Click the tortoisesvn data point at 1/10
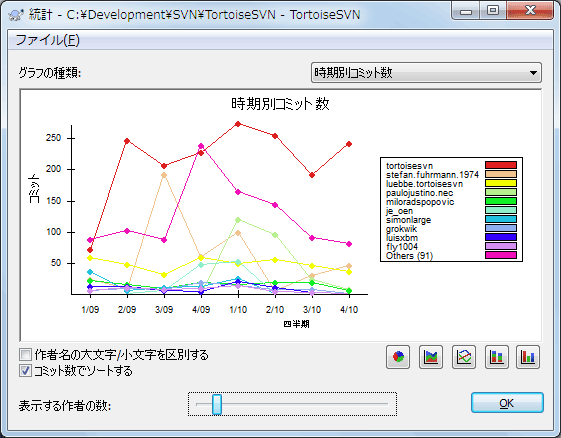This screenshot has width=561, height=438. click(x=238, y=124)
